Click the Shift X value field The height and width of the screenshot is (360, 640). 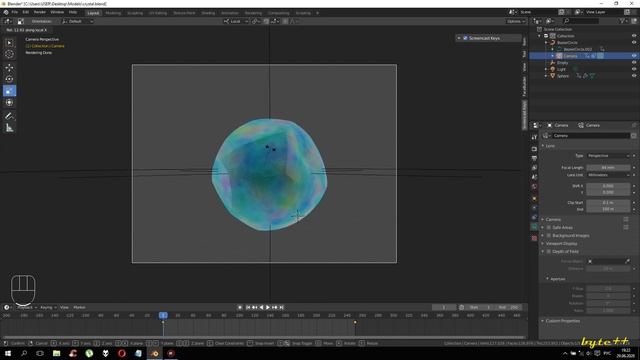tap(608, 186)
